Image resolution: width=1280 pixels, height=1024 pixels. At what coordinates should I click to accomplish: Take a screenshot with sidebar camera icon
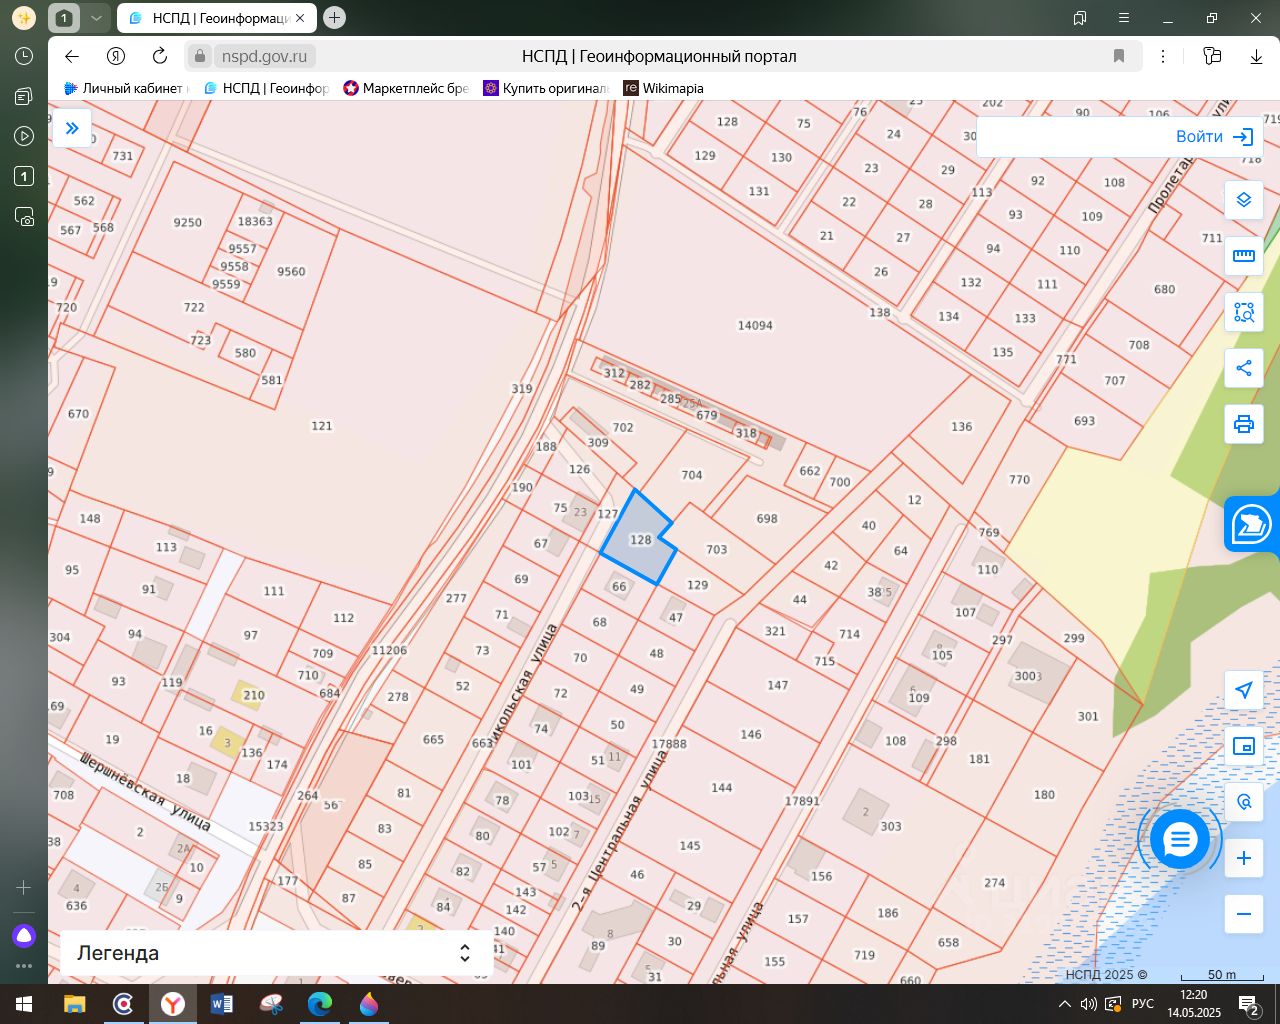click(x=24, y=216)
